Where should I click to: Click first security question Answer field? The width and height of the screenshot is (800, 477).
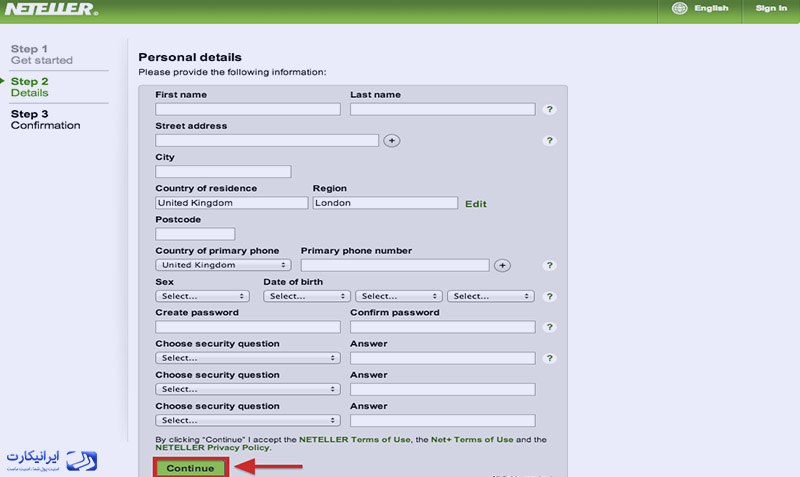pyautogui.click(x=443, y=358)
